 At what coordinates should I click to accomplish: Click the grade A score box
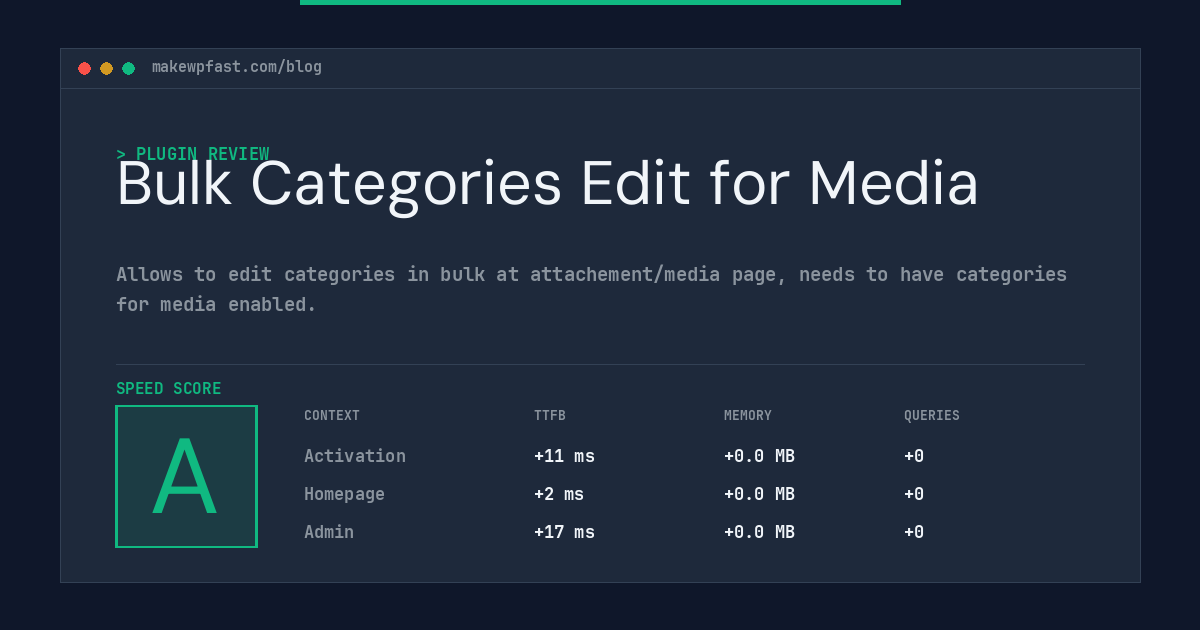click(x=186, y=476)
